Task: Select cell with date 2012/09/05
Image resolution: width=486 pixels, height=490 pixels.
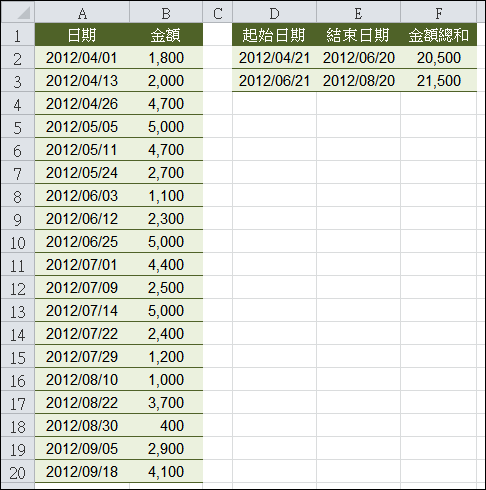Action: point(82,449)
